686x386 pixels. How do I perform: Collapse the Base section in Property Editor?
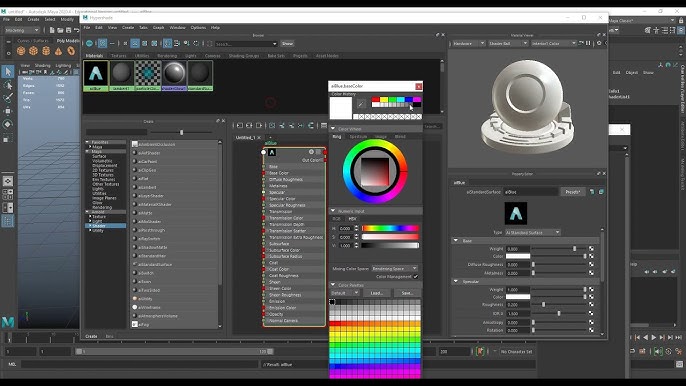(x=456, y=241)
